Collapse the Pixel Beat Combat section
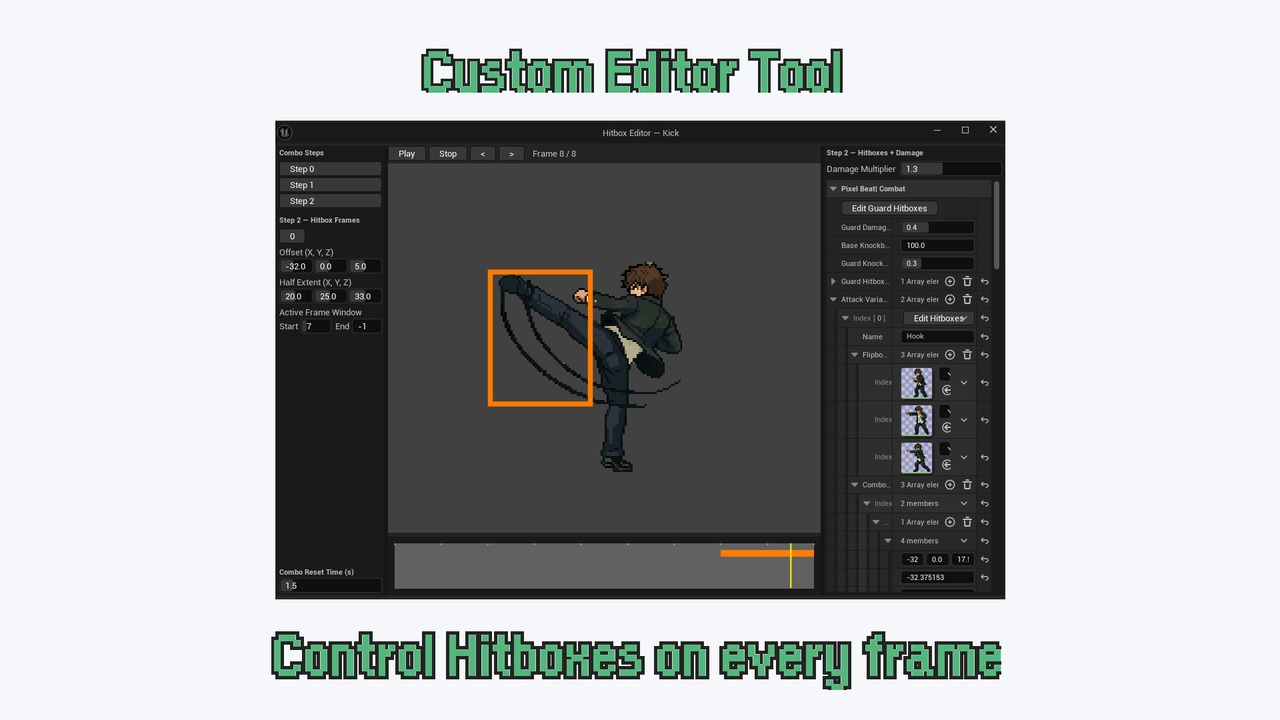The width and height of the screenshot is (1280, 720). [x=833, y=189]
